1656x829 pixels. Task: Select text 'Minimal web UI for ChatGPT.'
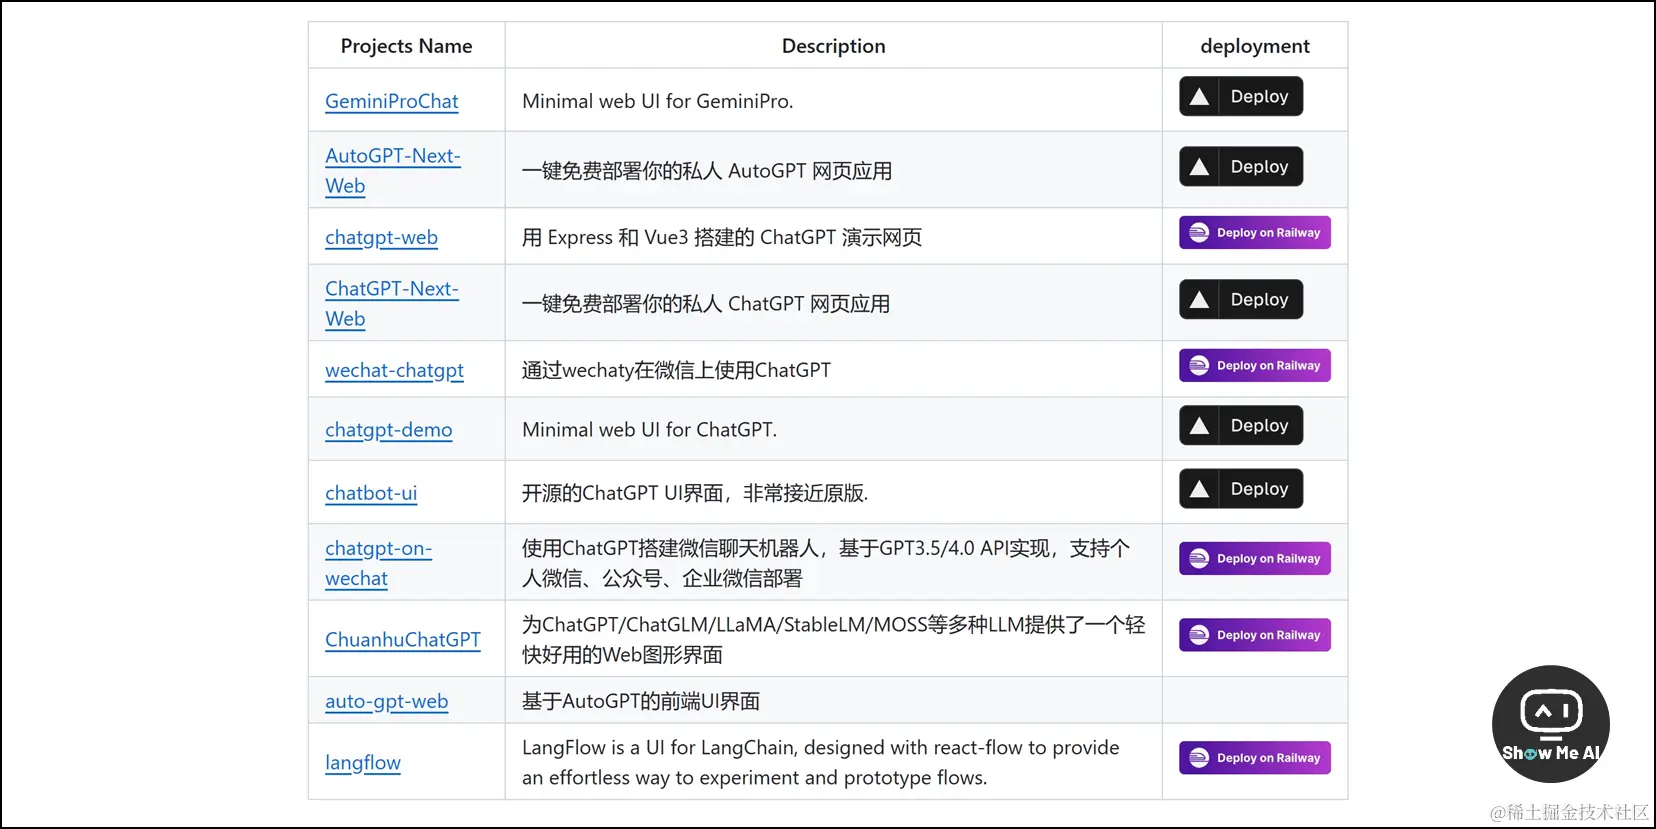point(649,429)
